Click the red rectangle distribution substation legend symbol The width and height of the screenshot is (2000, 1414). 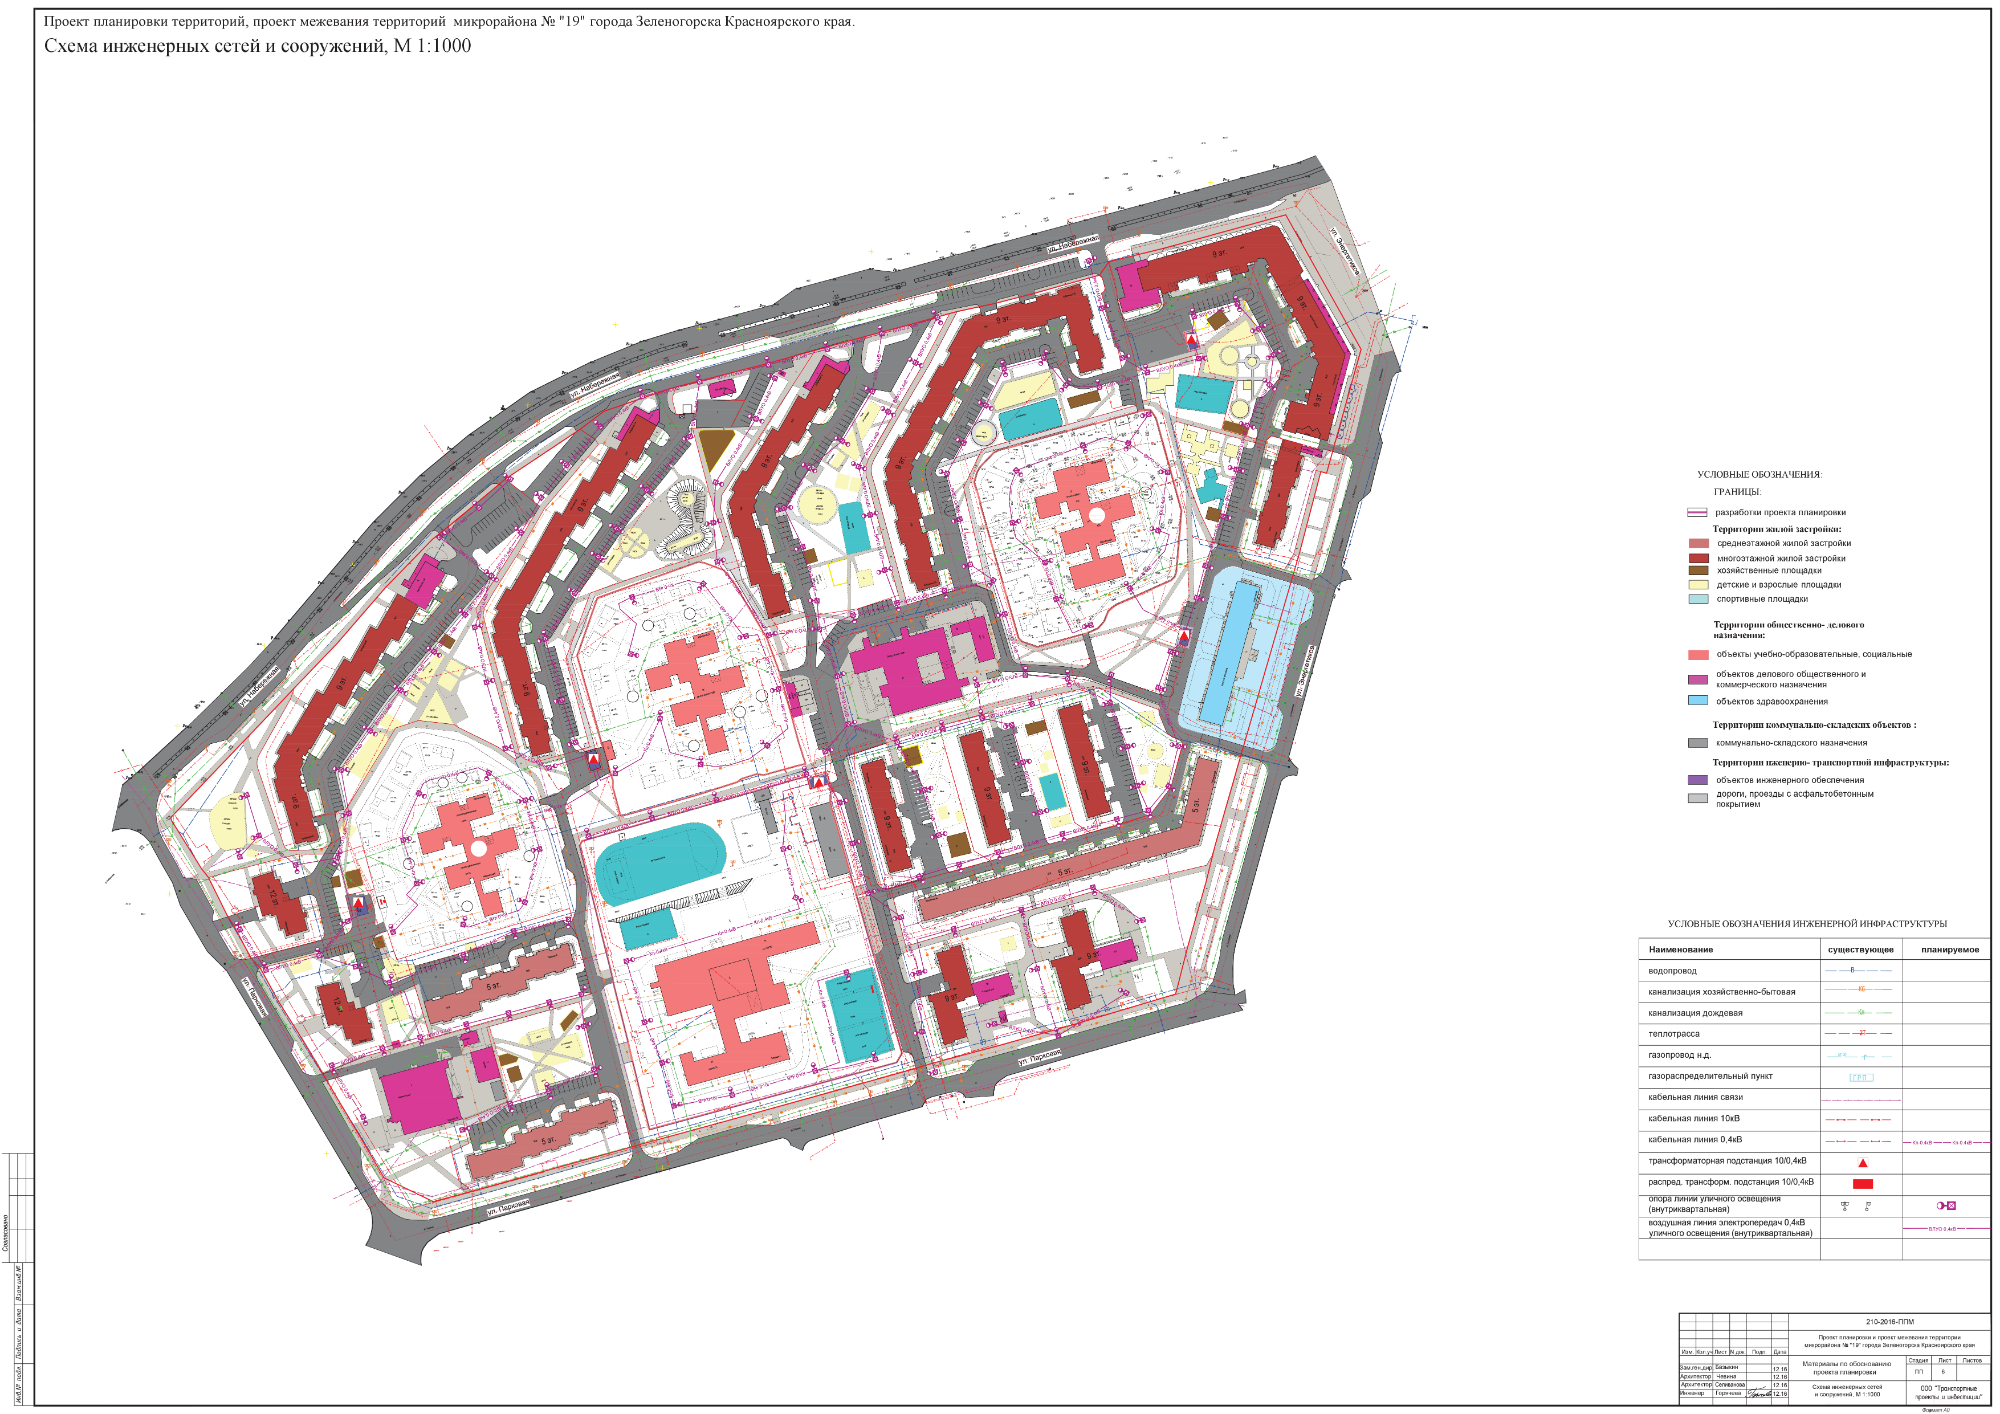pos(1862,1184)
